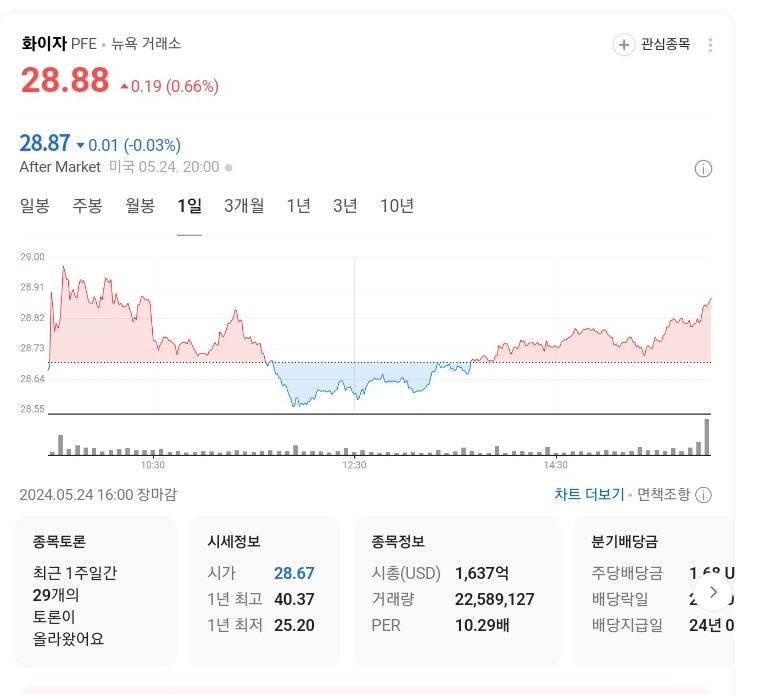Viewport: 769px width, 695px height.
Task: Click the 0.19 (0.66%) change value
Action: [175, 86]
